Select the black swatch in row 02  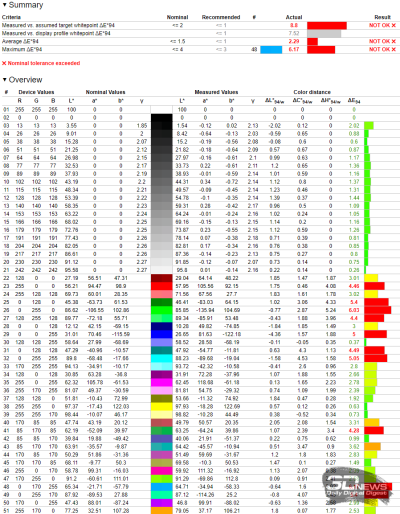162,118
